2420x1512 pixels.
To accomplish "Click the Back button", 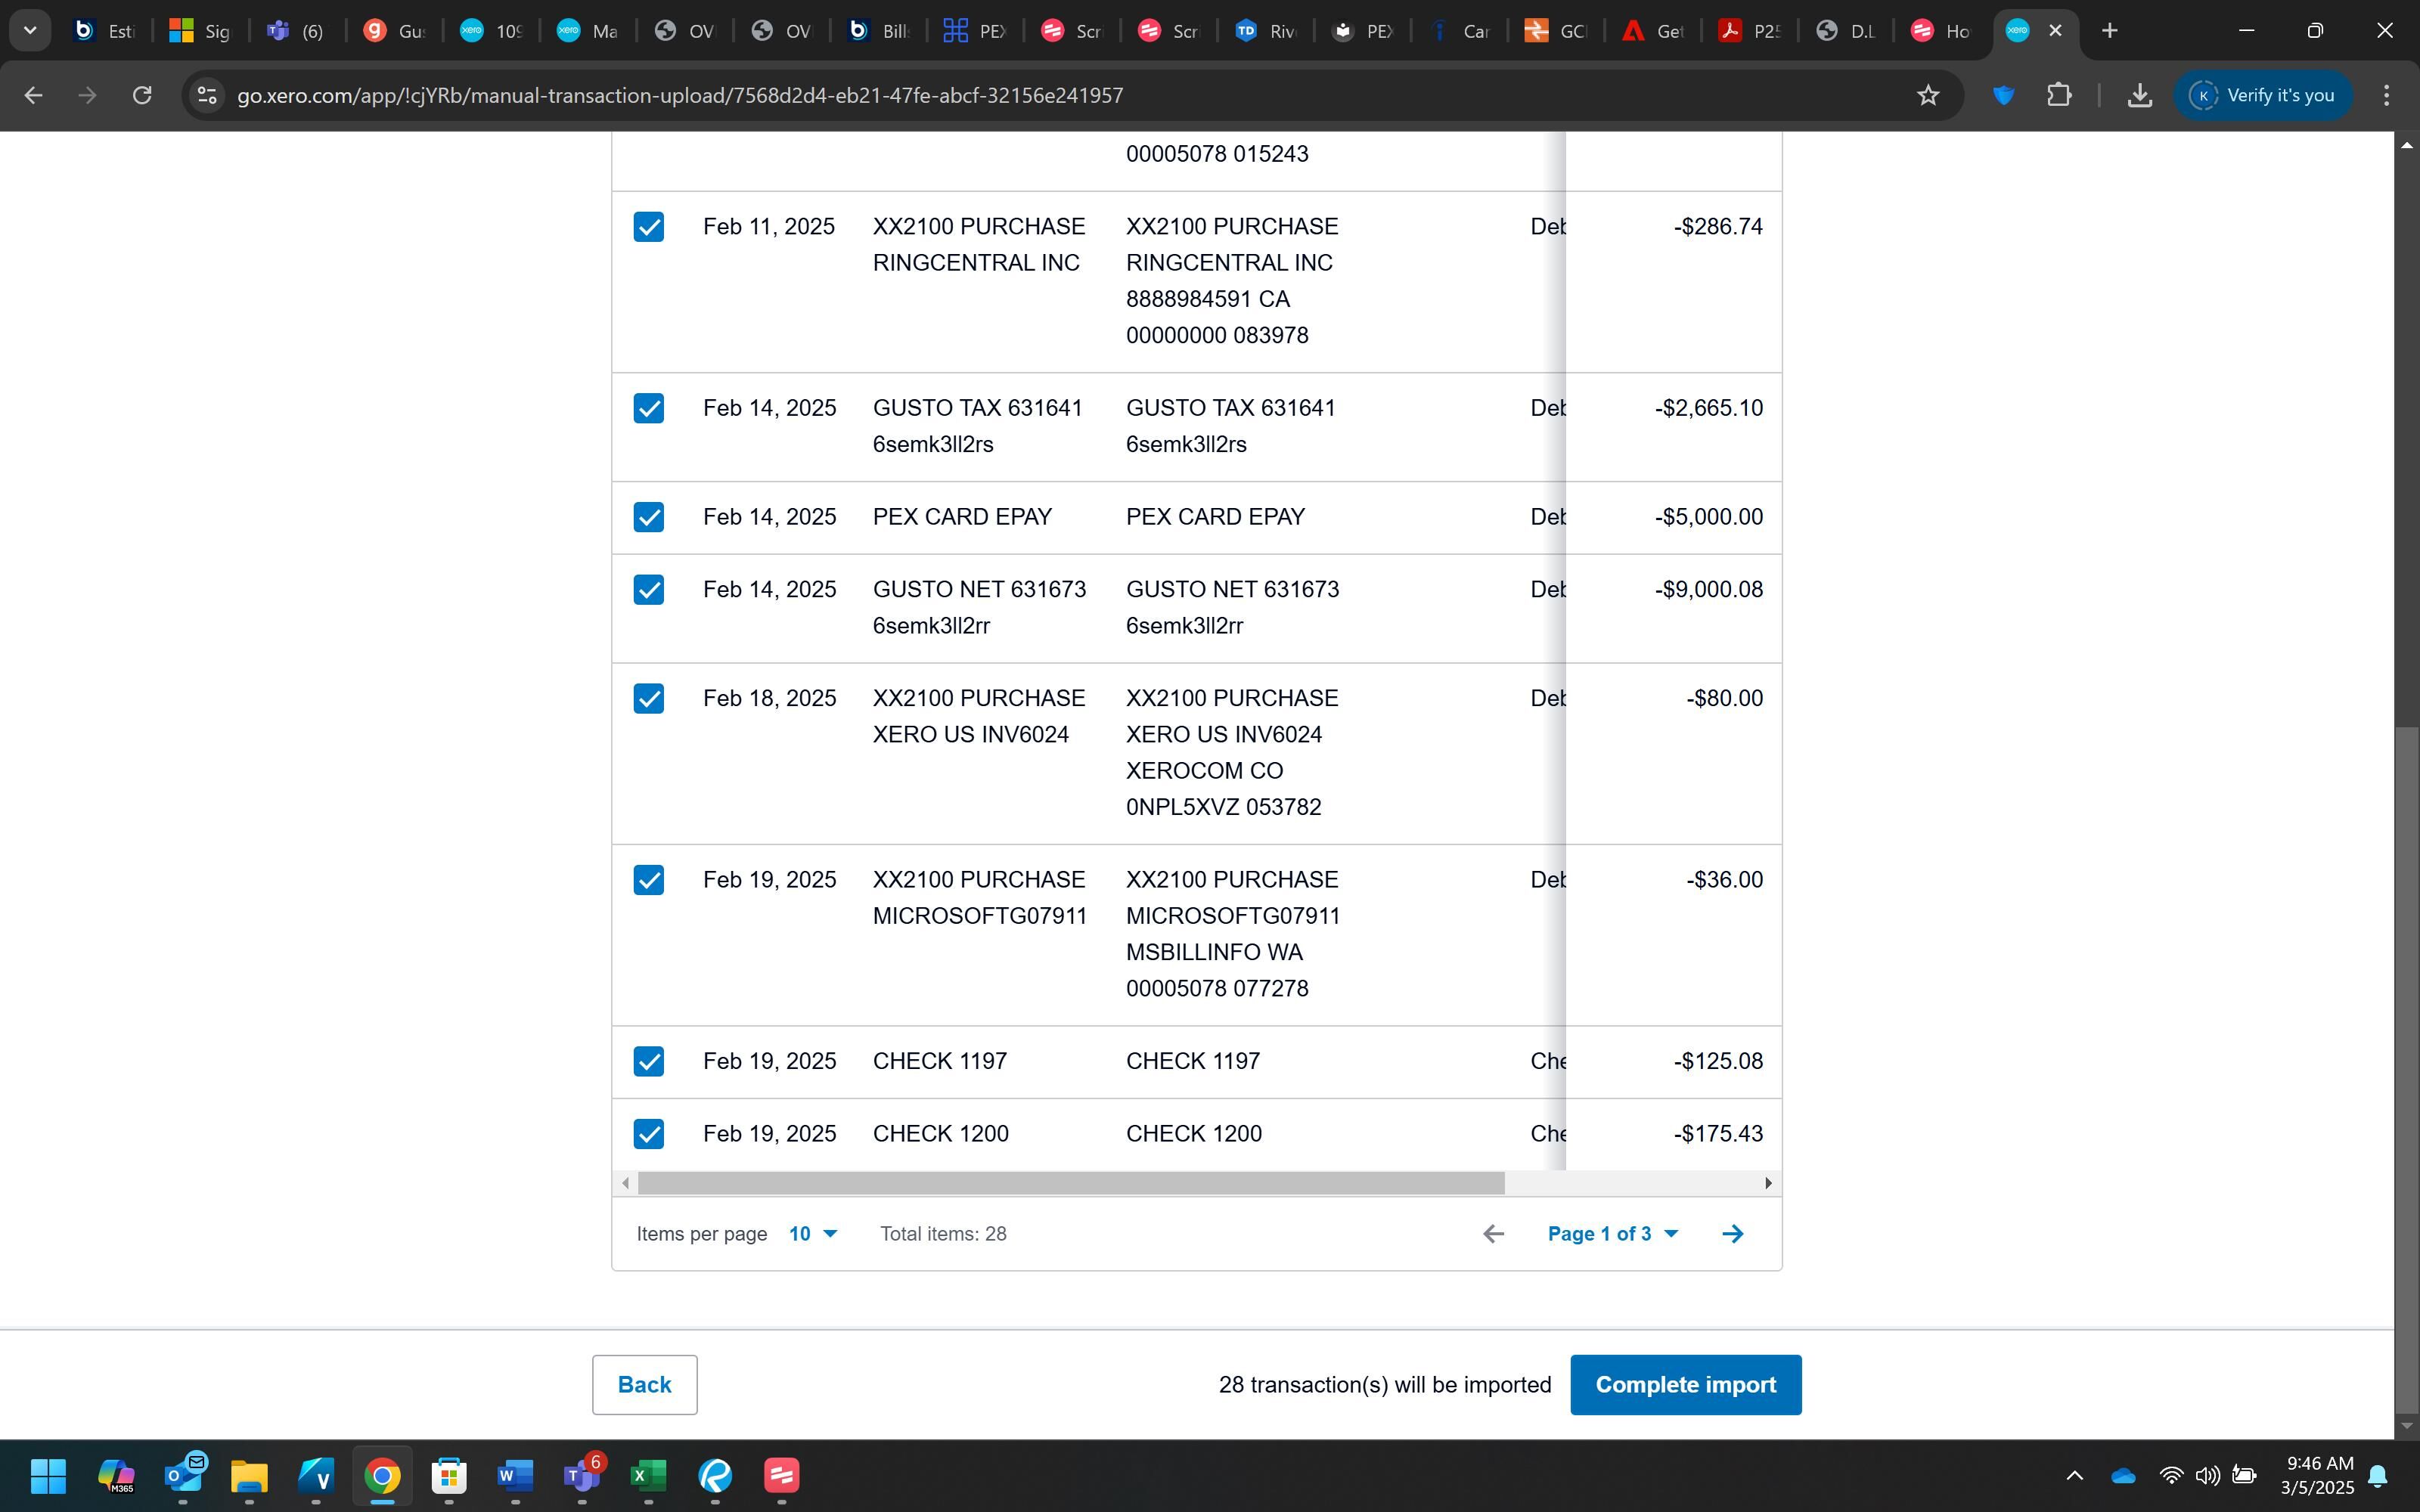I will (644, 1385).
